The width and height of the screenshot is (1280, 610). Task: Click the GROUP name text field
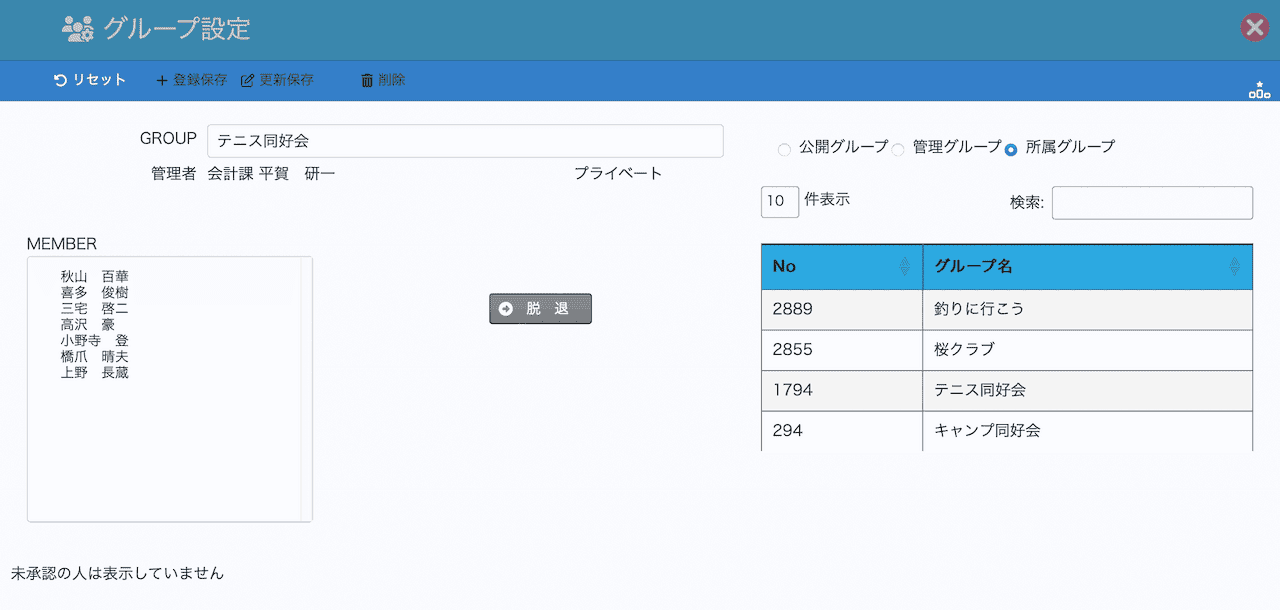click(x=465, y=141)
